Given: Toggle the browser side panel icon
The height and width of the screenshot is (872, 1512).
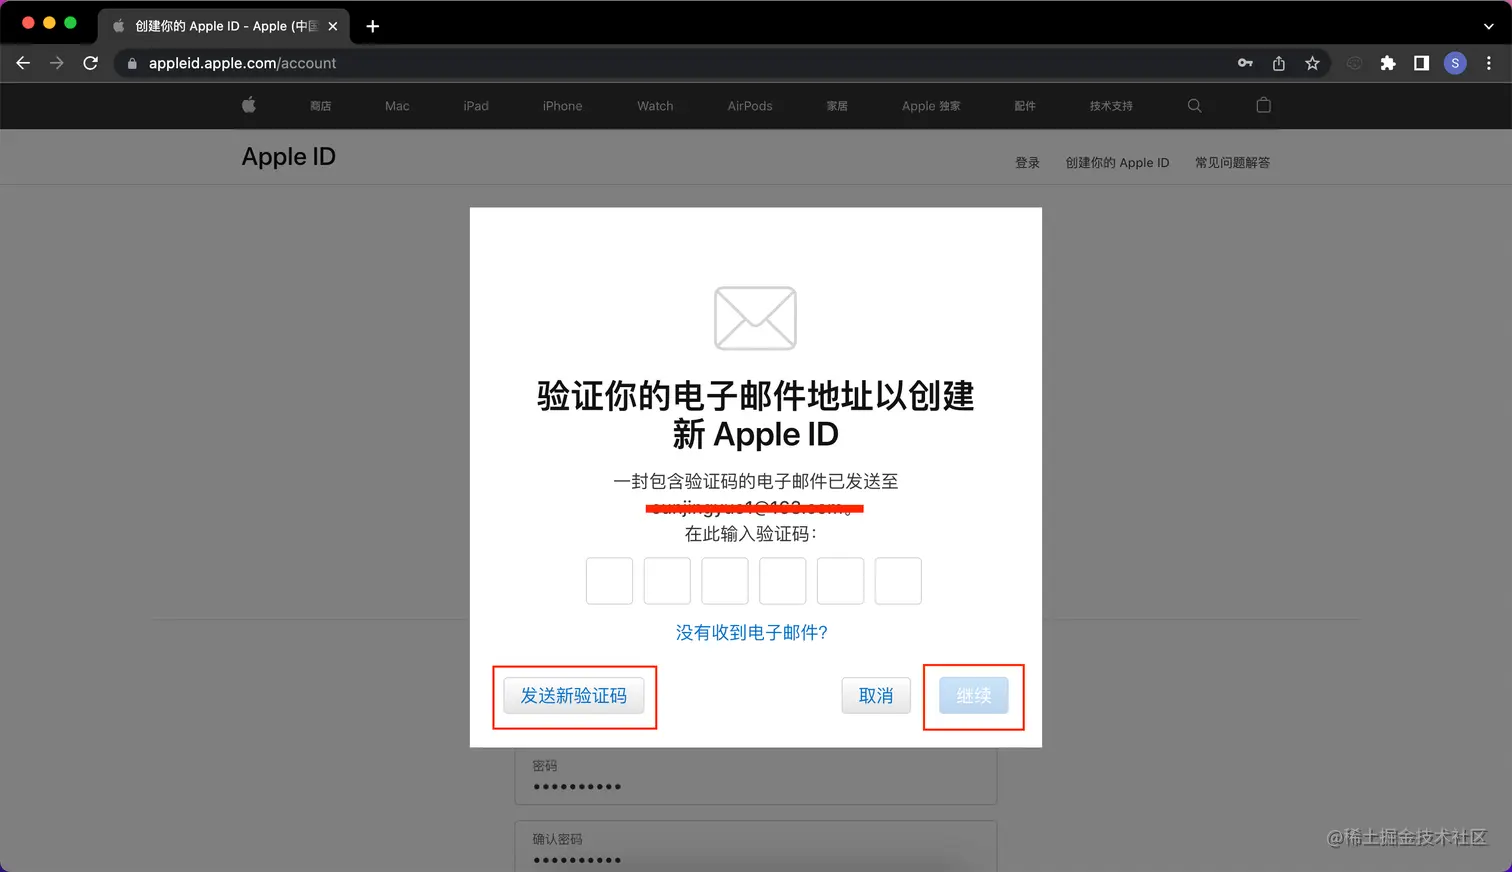Looking at the screenshot, I should click(x=1421, y=63).
